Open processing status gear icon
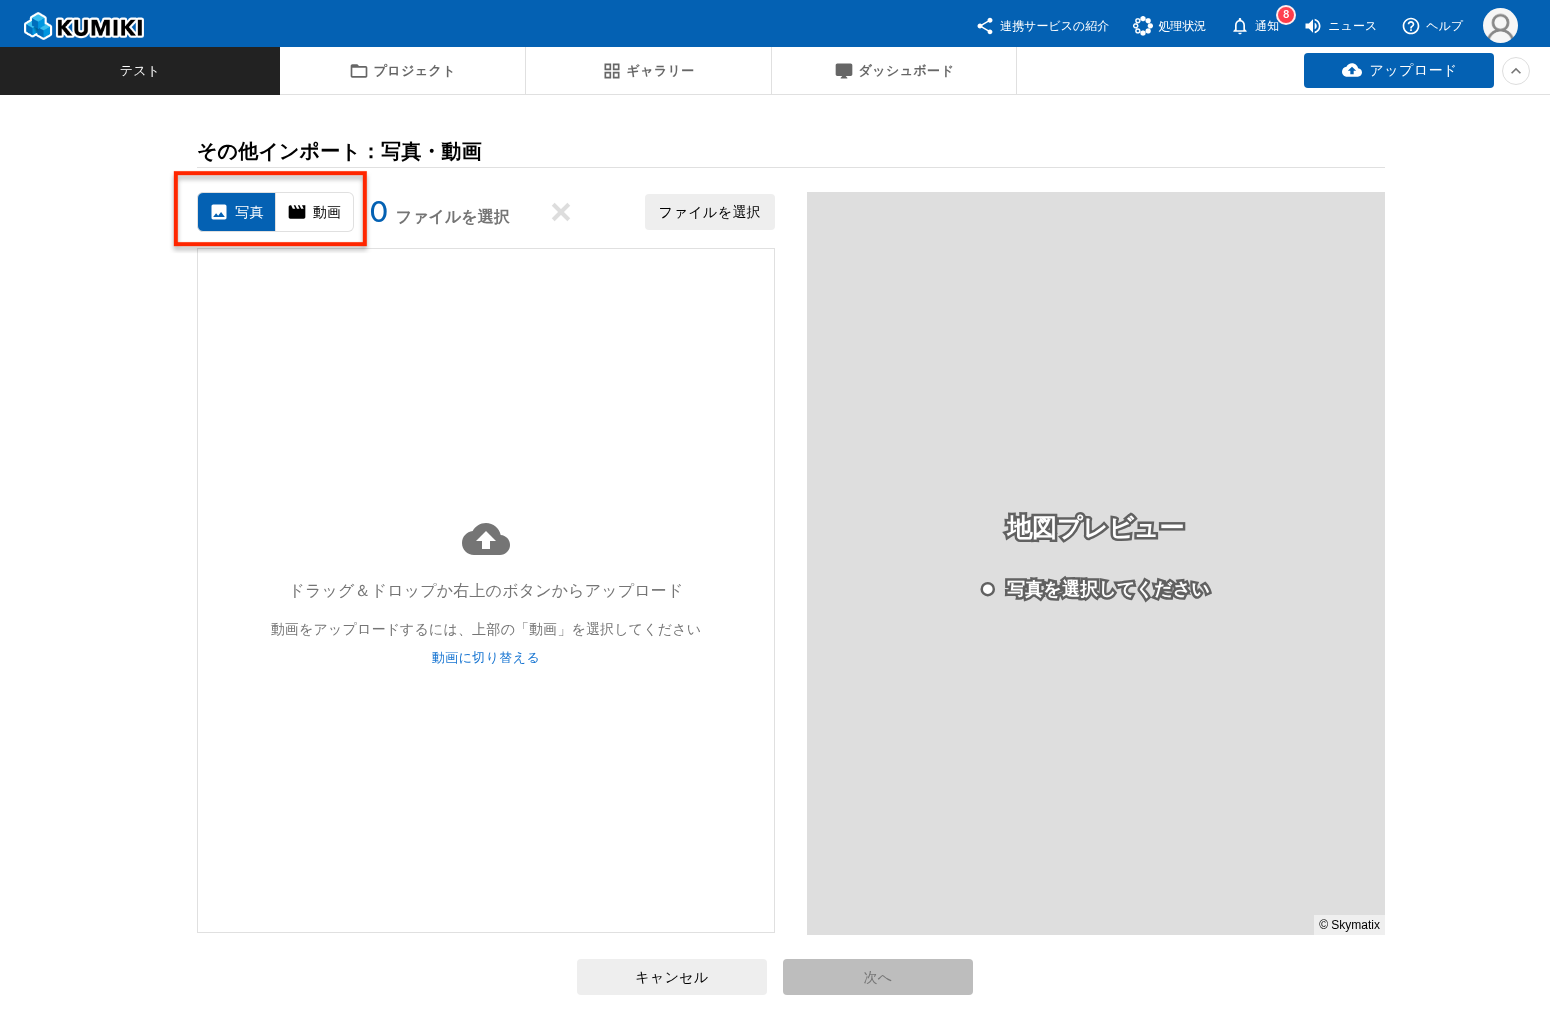 (x=1143, y=26)
